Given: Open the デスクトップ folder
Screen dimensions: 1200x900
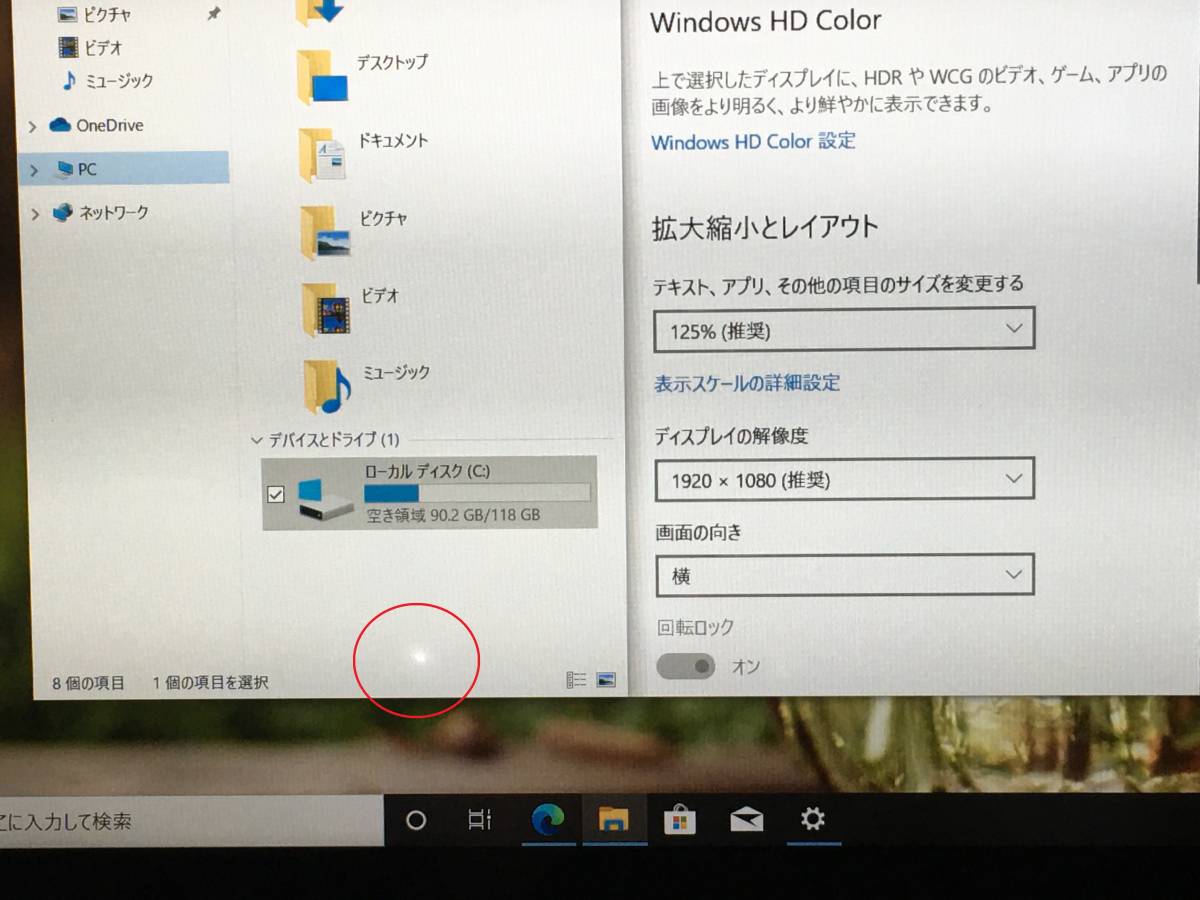Looking at the screenshot, I should click(x=388, y=62).
